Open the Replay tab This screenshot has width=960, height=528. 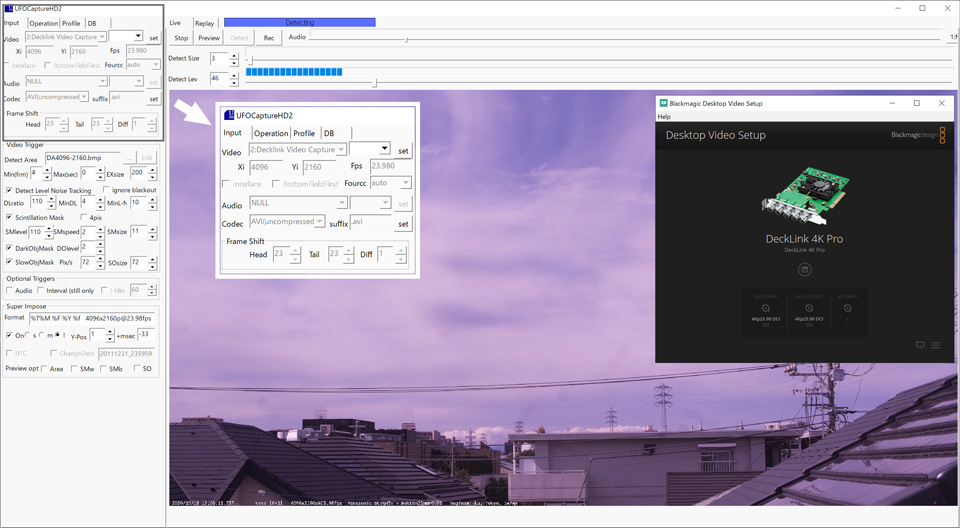click(x=204, y=23)
